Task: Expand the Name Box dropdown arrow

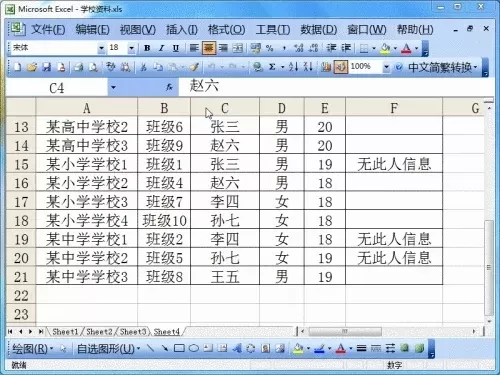Action: [113, 88]
